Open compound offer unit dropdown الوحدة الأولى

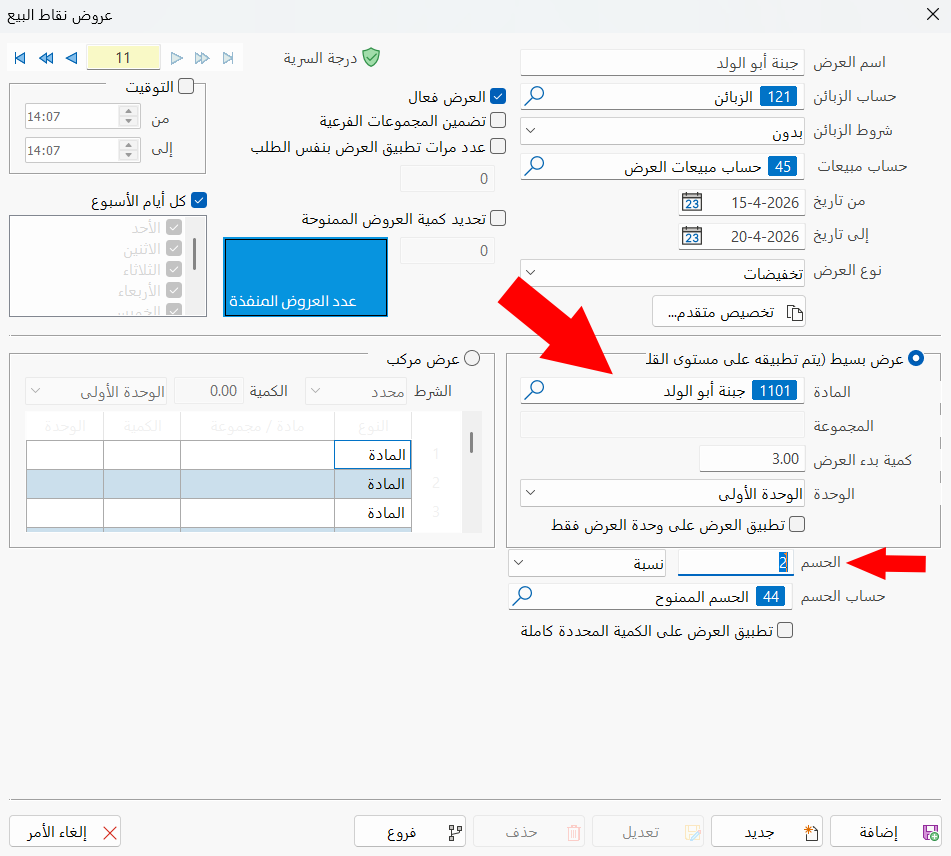[x=96, y=391]
